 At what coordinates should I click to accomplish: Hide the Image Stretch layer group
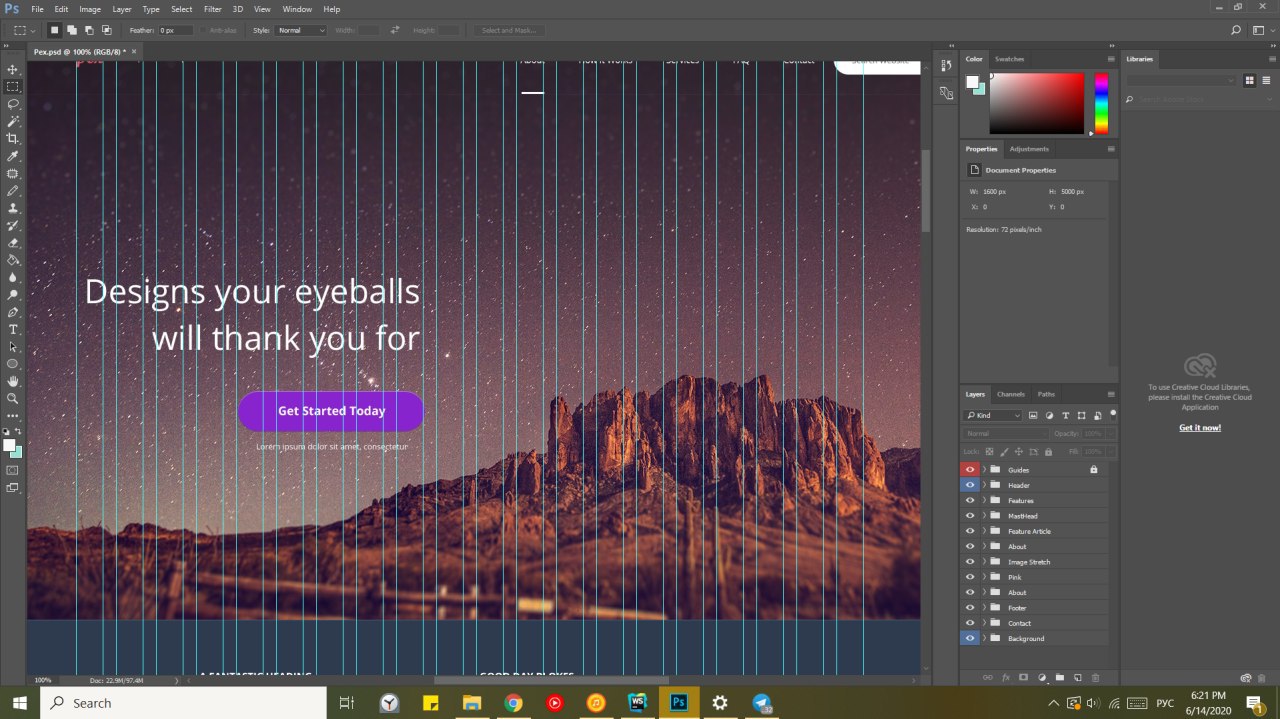(x=969, y=562)
